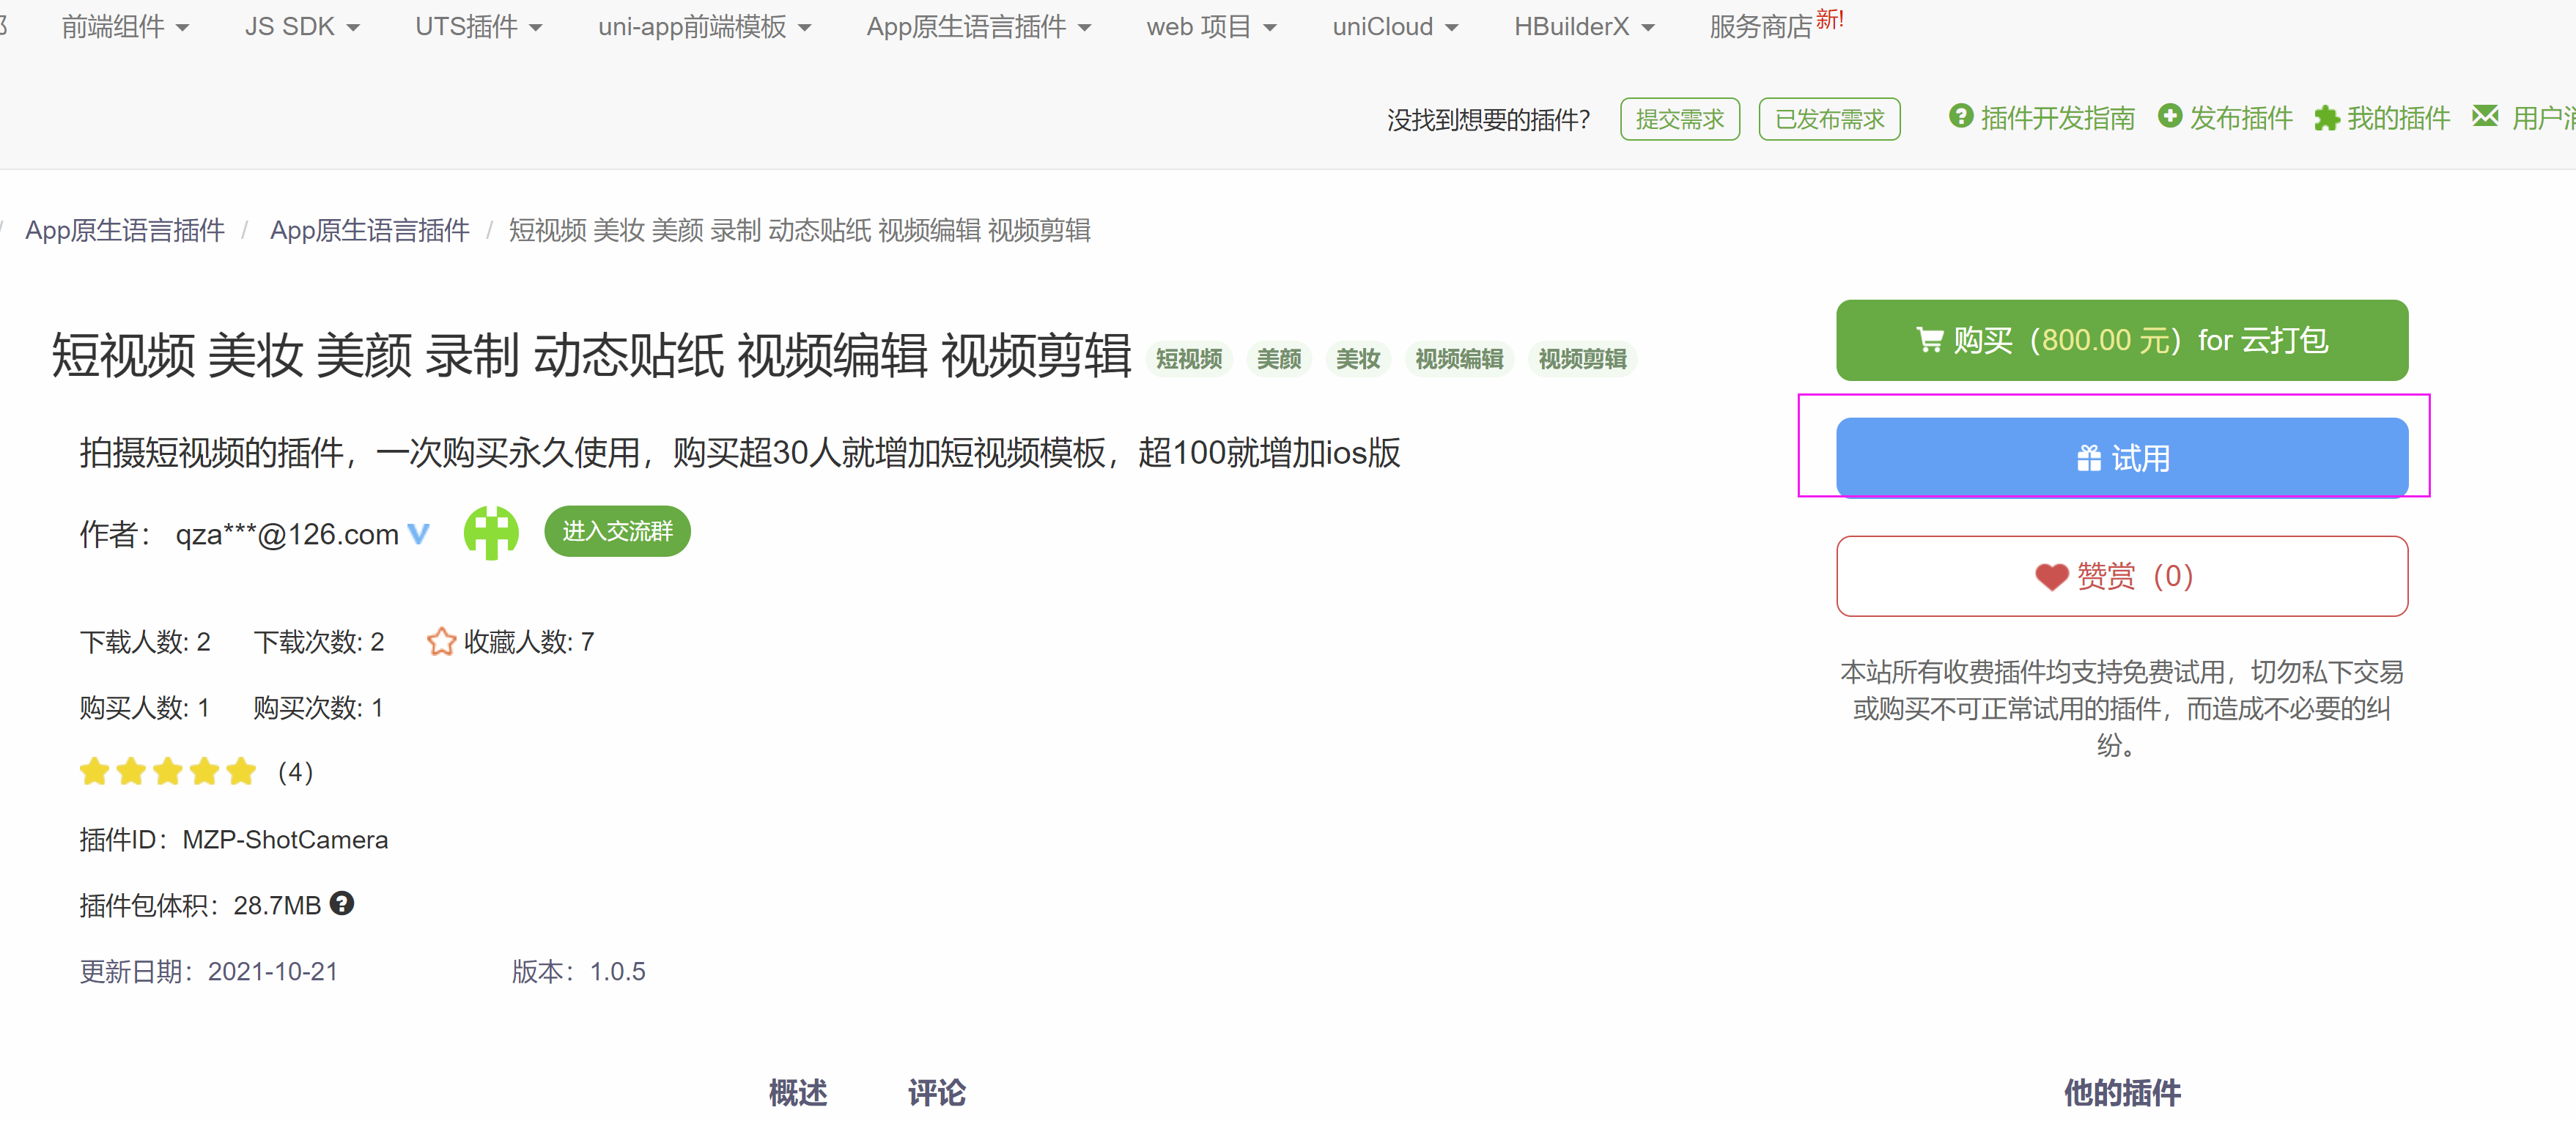Expand the HBuilderX menu
Screen dimensions: 2576x1121
tap(1584, 27)
